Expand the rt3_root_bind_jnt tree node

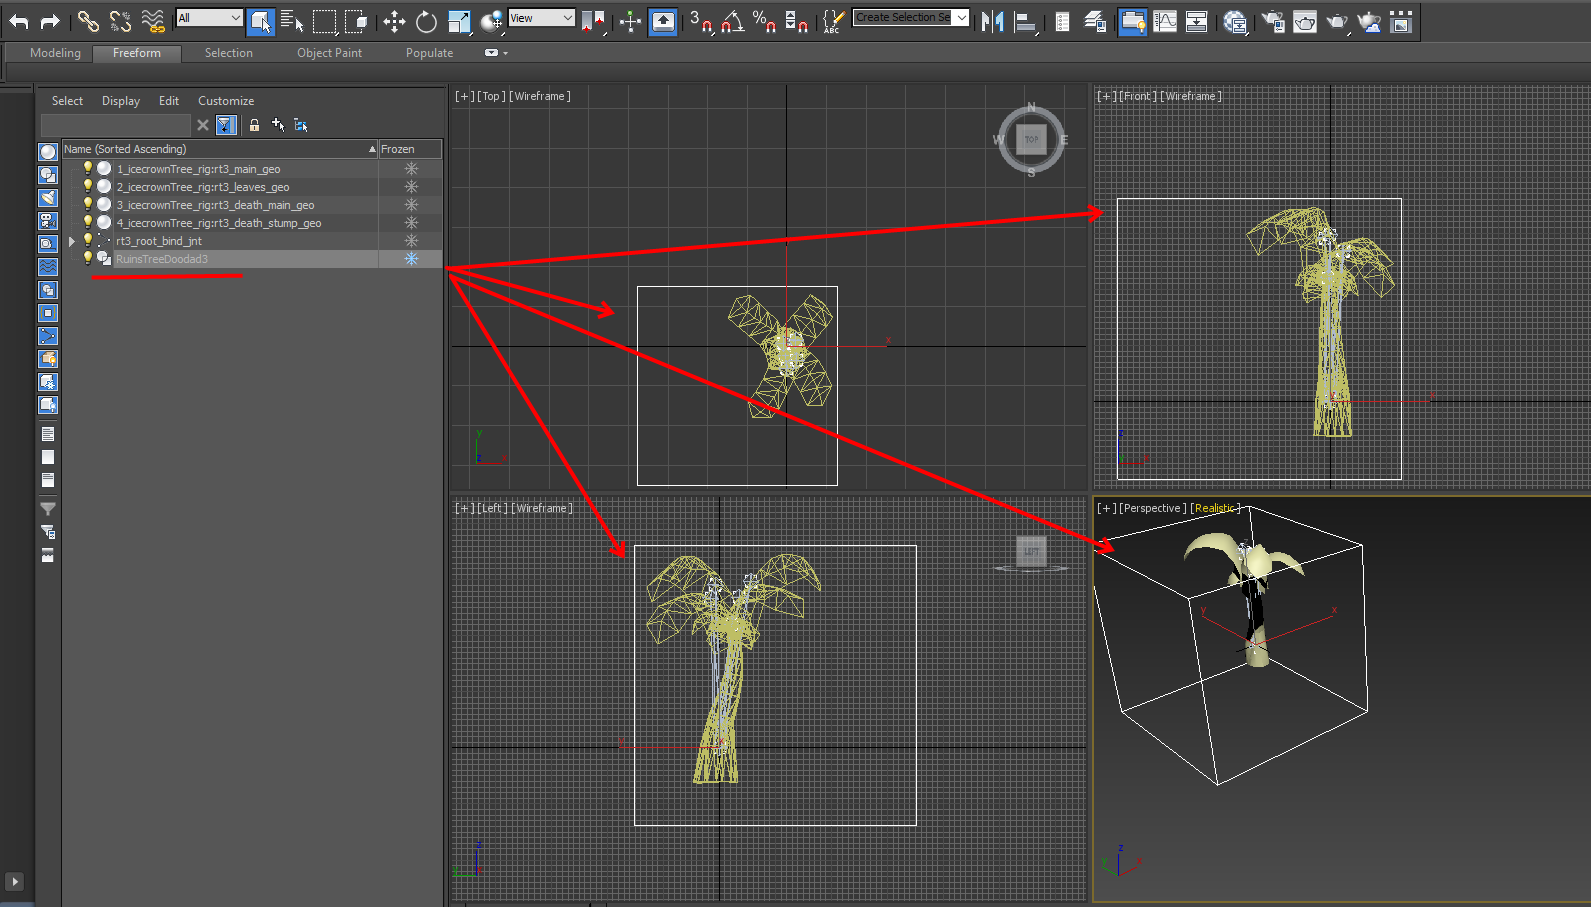click(x=72, y=241)
